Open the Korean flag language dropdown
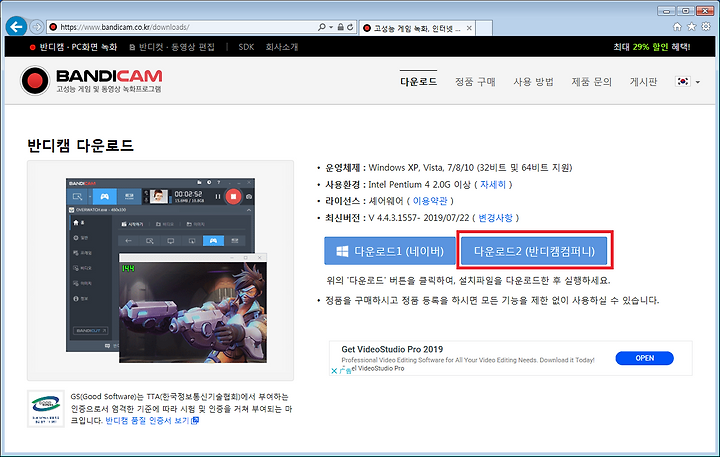This screenshot has height=457, width=720. pos(687,82)
